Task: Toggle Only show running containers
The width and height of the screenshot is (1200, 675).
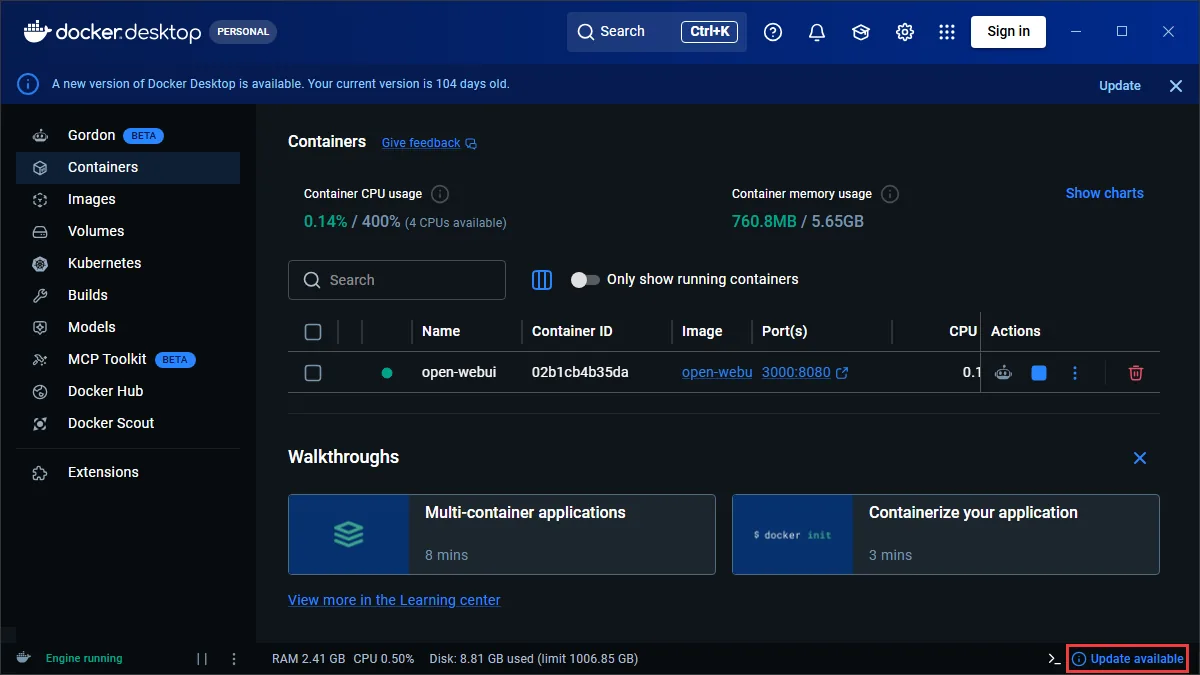Action: click(x=585, y=280)
